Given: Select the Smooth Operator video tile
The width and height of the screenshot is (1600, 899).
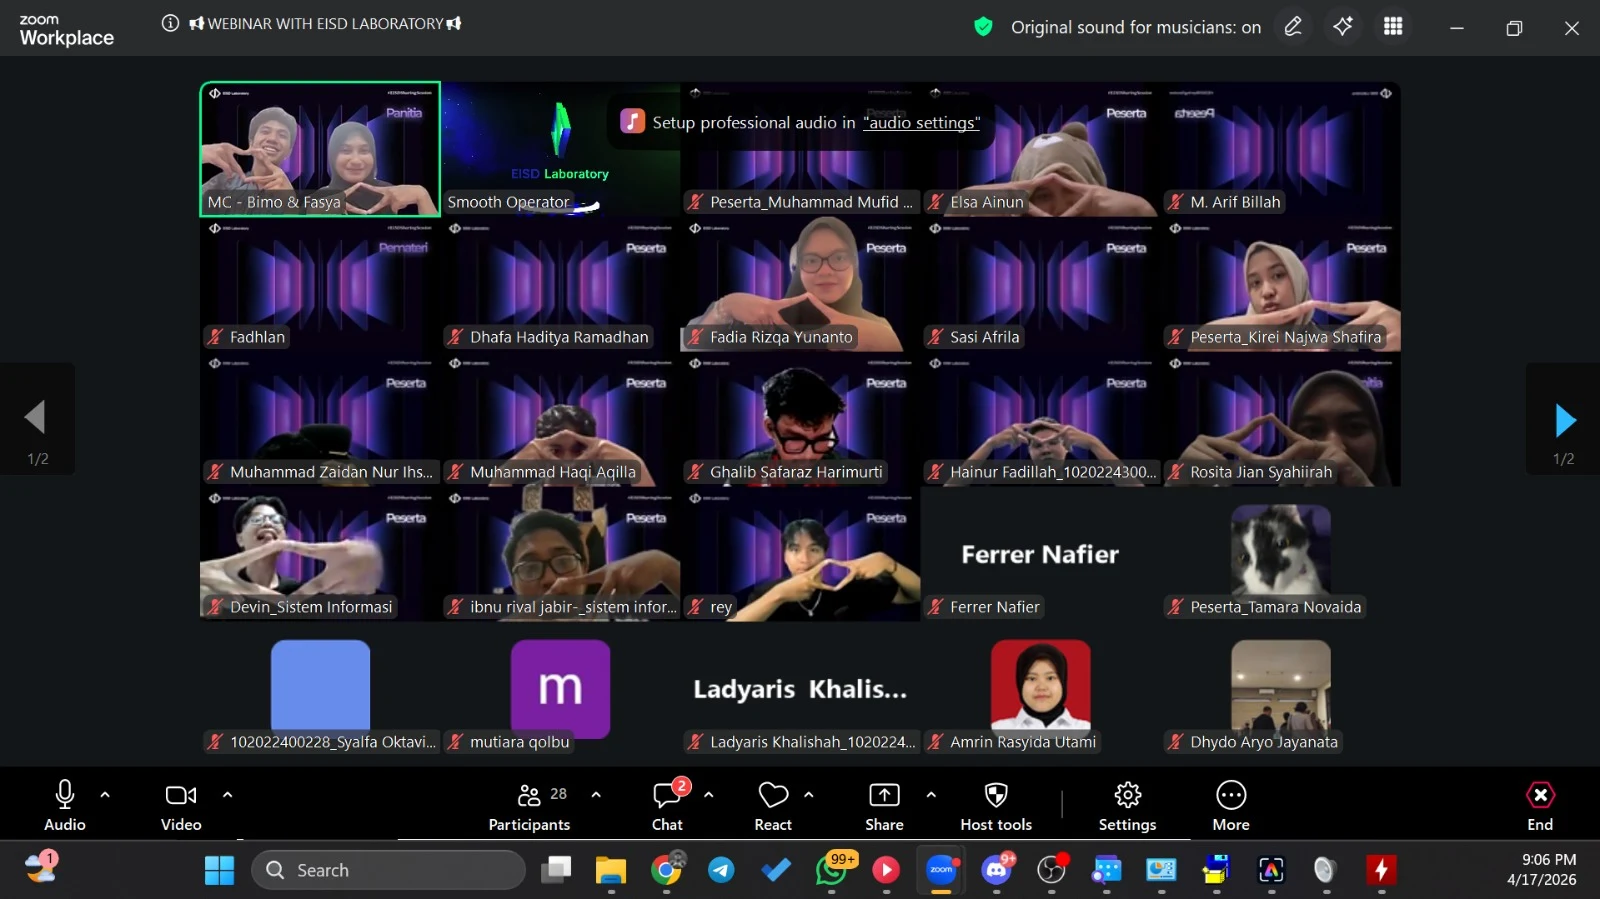Looking at the screenshot, I should coord(560,149).
